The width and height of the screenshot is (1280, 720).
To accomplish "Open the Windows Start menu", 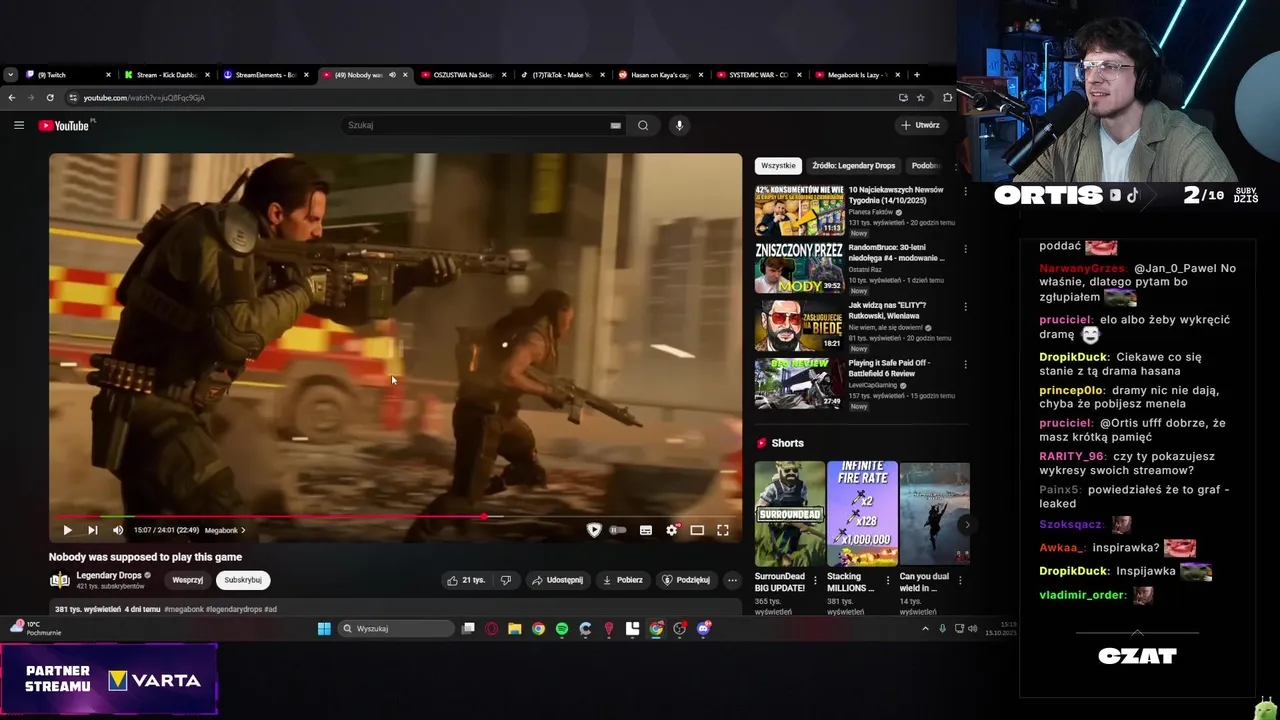I will point(324,629).
